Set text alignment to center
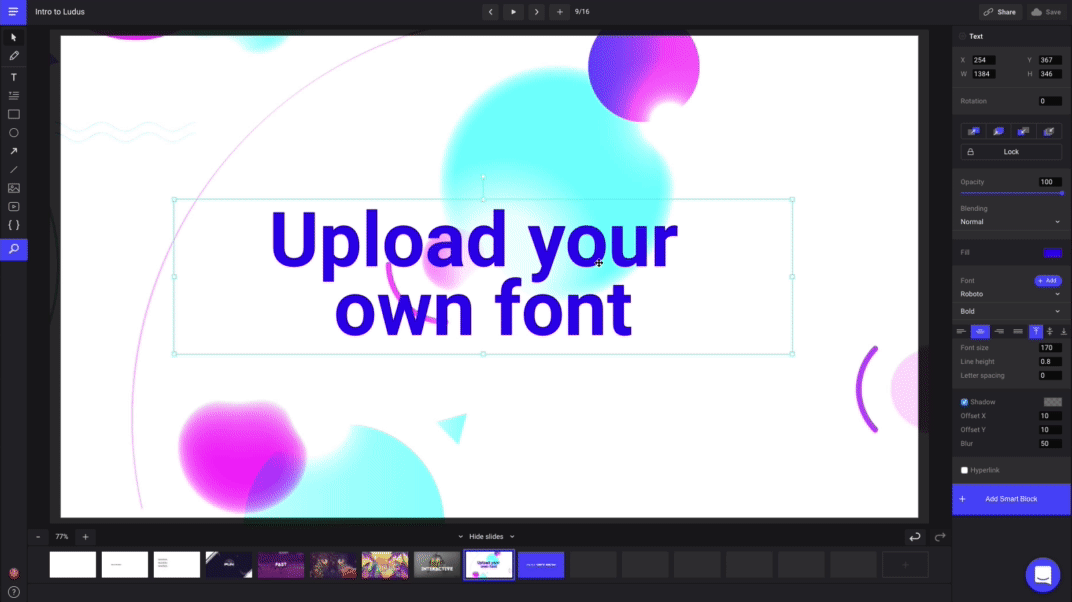The width and height of the screenshot is (1072, 602). click(x=979, y=331)
